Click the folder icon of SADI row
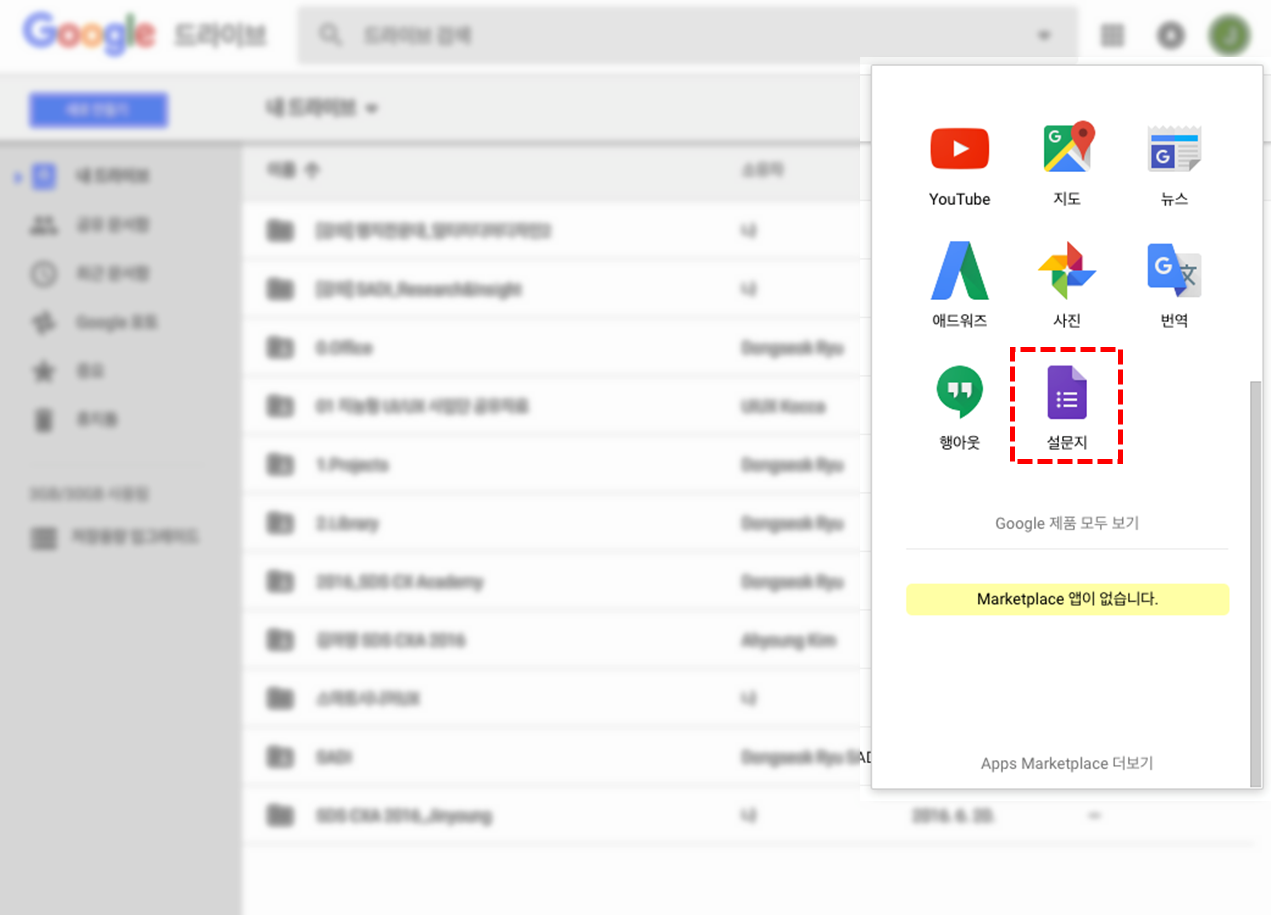Image resolution: width=1271 pixels, height=915 pixels. pyautogui.click(x=280, y=757)
